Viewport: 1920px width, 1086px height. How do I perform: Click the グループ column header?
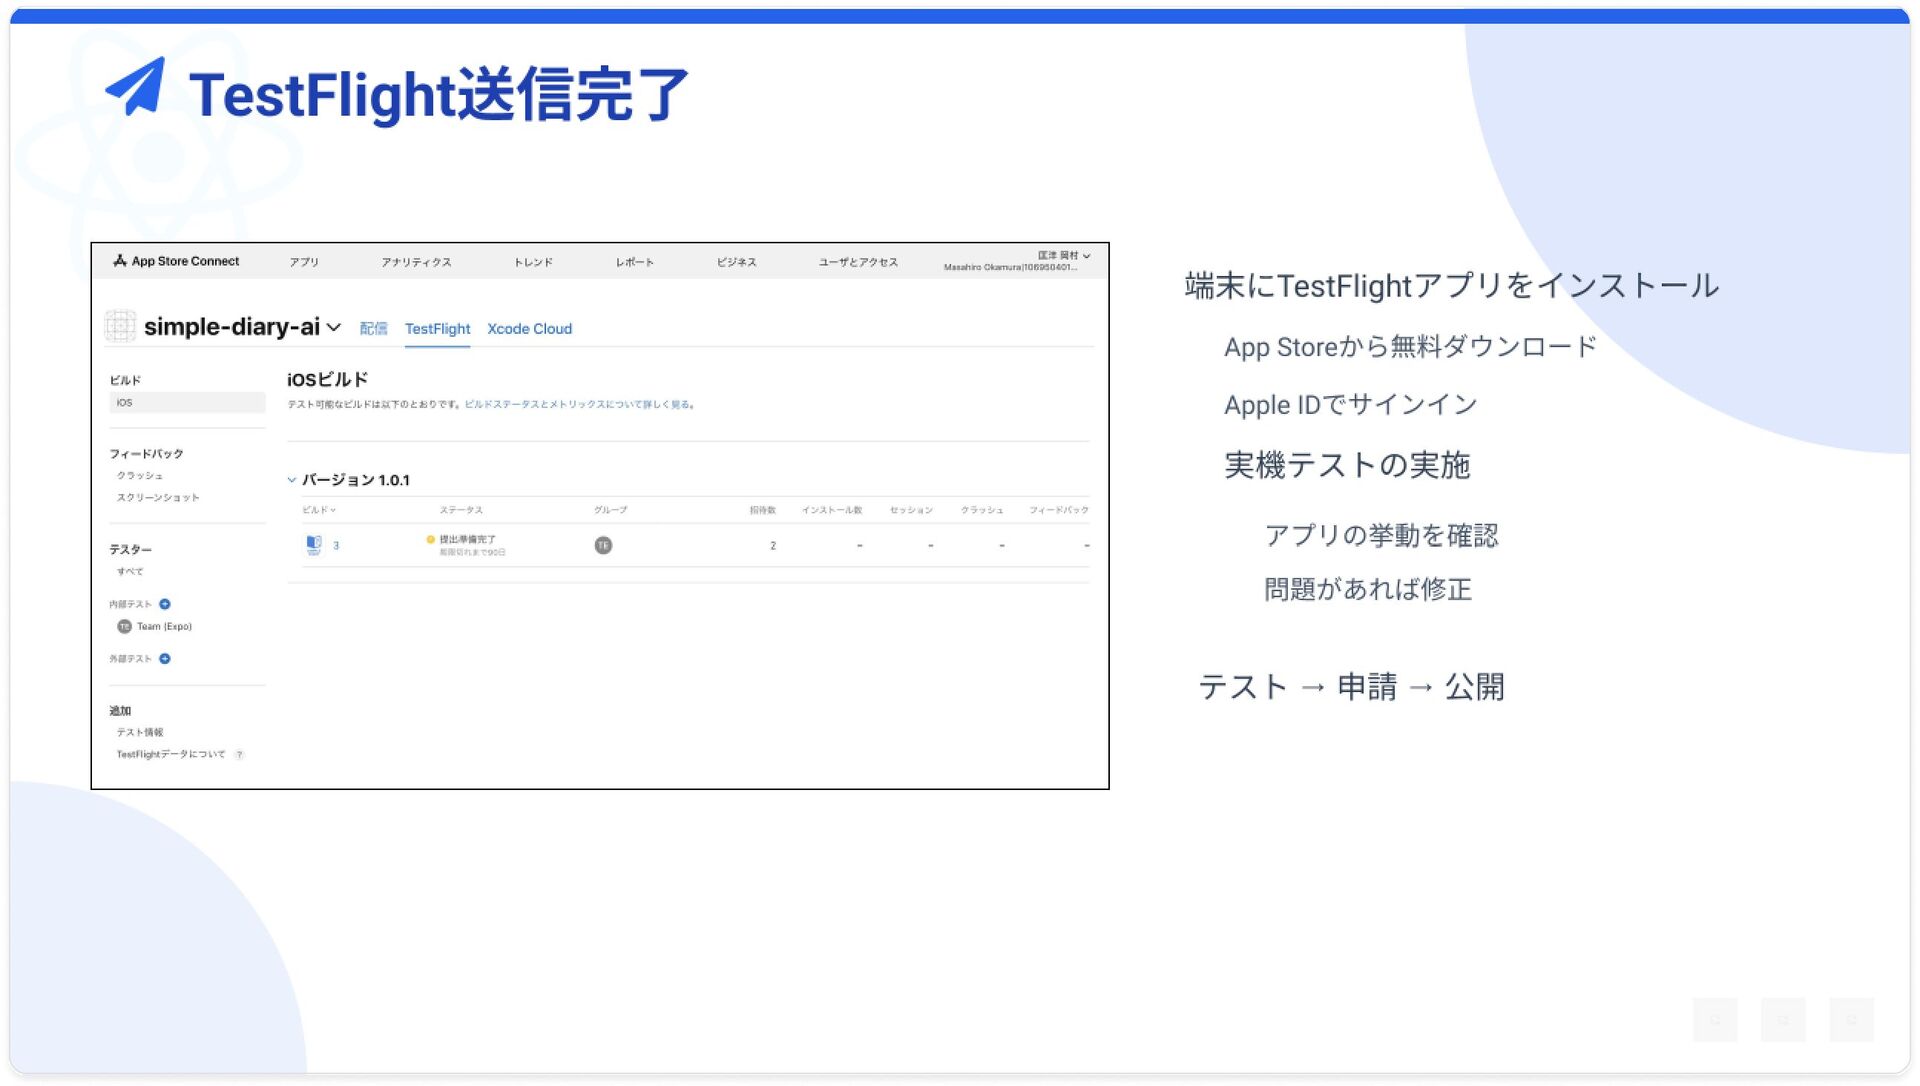point(611,510)
